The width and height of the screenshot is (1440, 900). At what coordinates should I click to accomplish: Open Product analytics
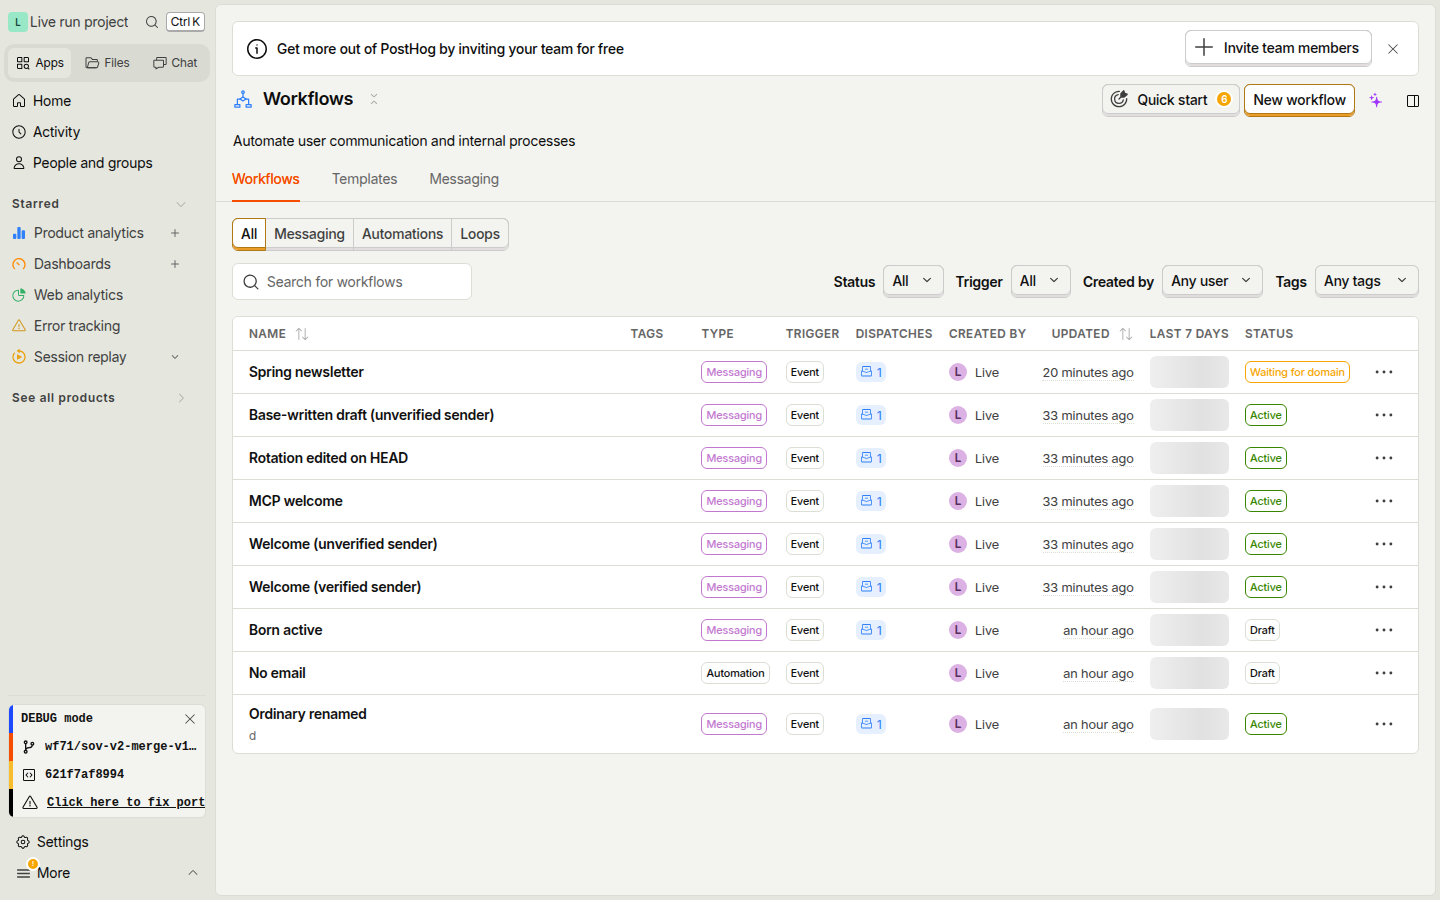click(88, 233)
